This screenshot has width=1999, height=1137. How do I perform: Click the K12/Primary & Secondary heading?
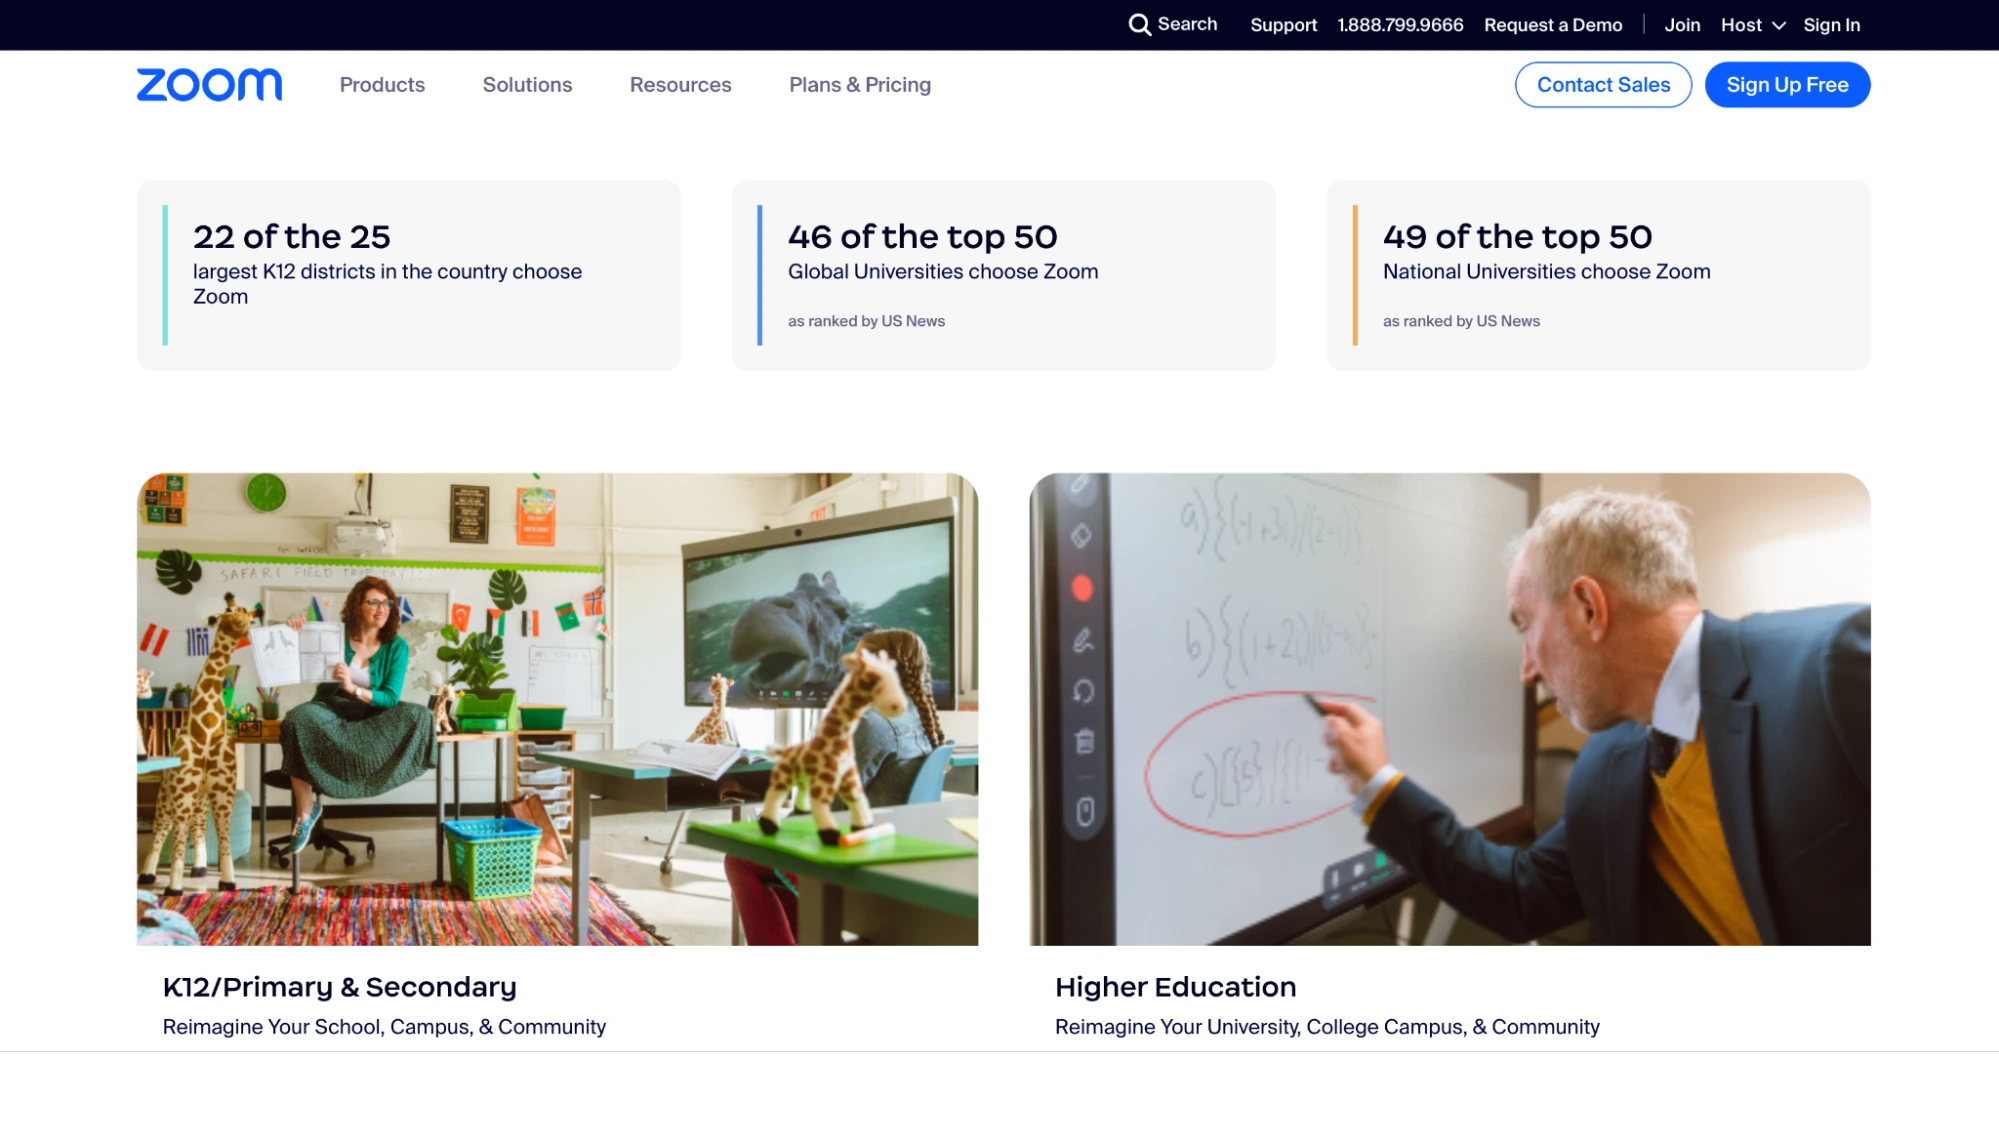(x=340, y=987)
